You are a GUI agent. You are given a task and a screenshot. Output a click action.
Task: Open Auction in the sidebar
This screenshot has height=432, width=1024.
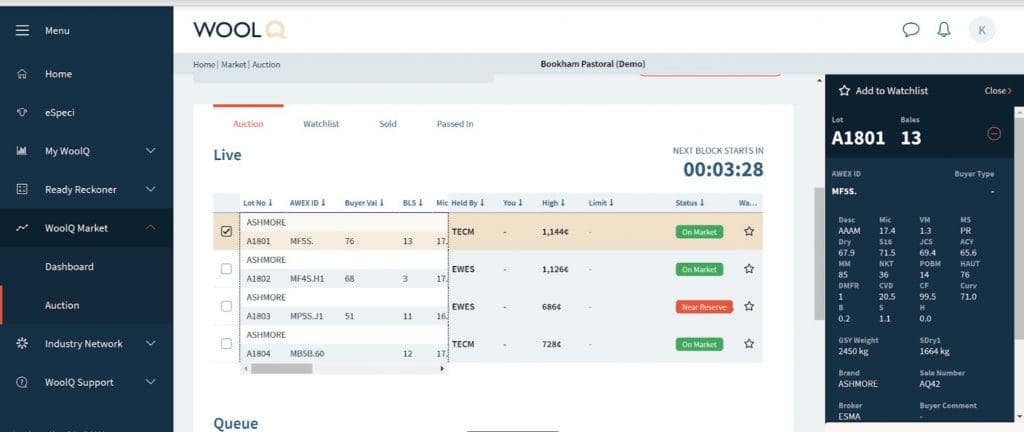(x=62, y=305)
